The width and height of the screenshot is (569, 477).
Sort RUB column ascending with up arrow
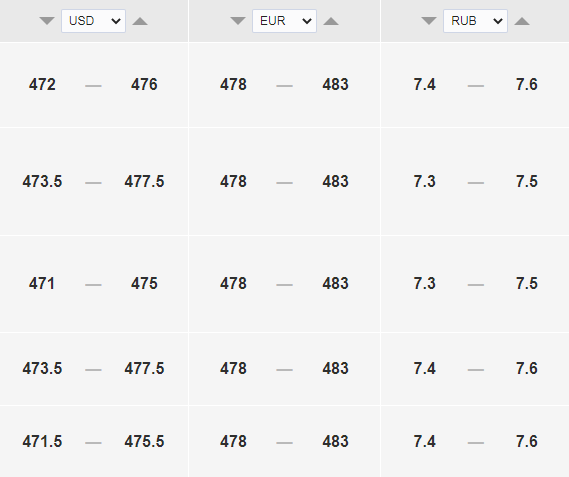(x=522, y=21)
